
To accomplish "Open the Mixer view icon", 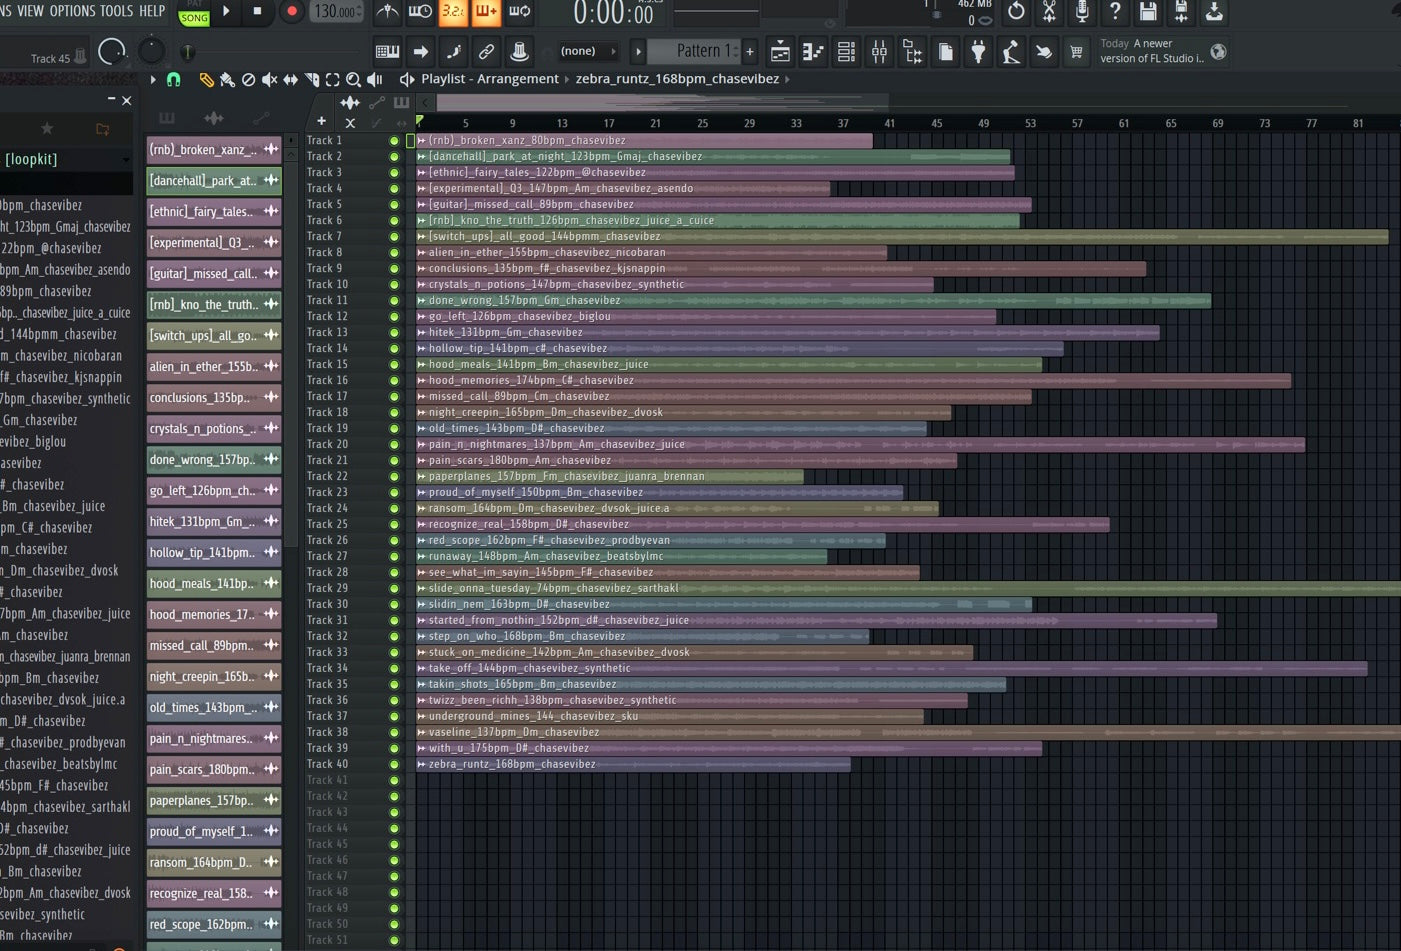I will (x=879, y=51).
